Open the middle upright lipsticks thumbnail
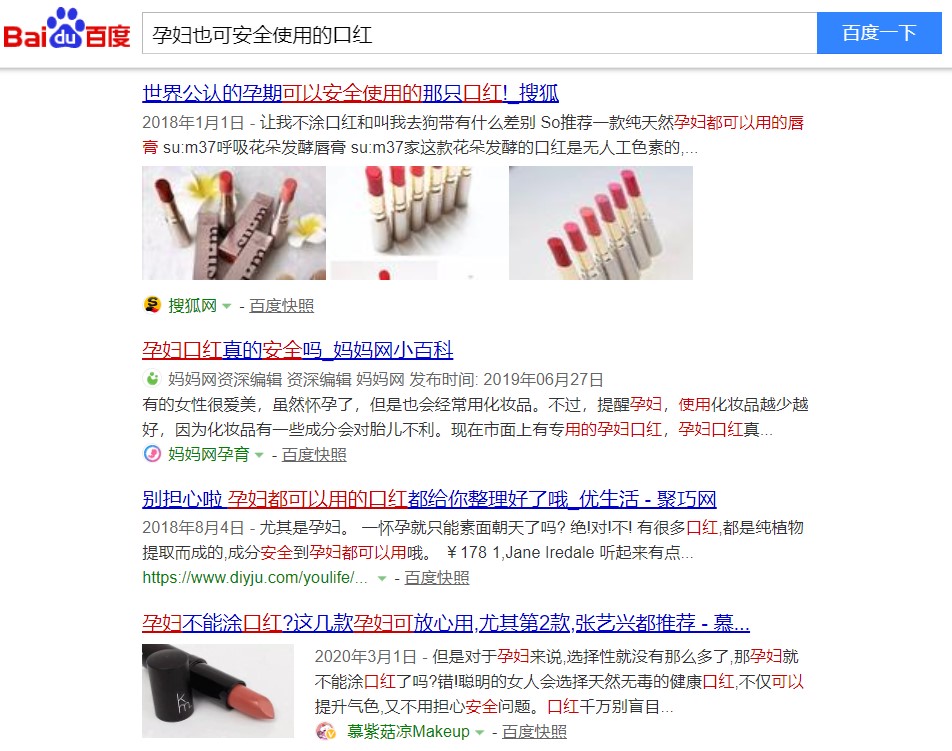The height and width of the screenshot is (751, 952). 419,223
